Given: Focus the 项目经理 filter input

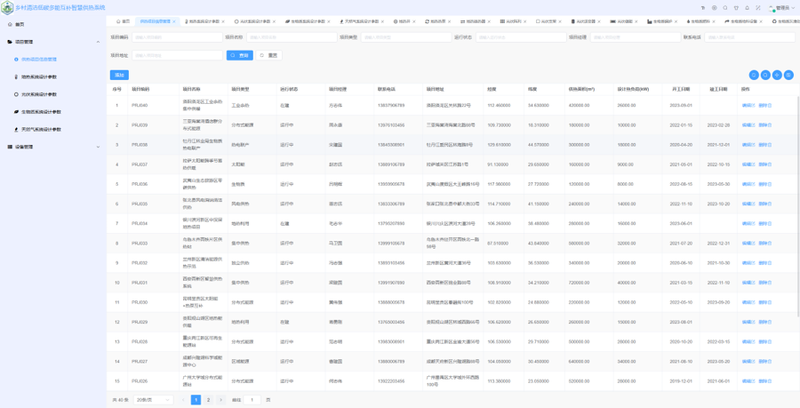Looking at the screenshot, I should (x=636, y=37).
